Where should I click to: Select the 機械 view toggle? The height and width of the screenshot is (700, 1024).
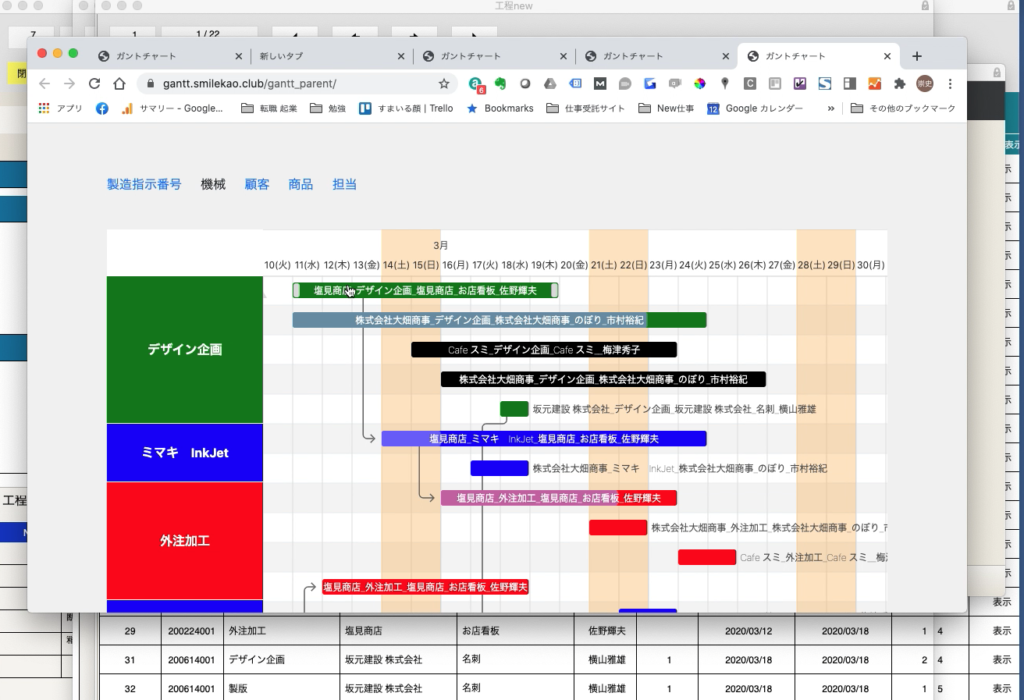[211, 184]
